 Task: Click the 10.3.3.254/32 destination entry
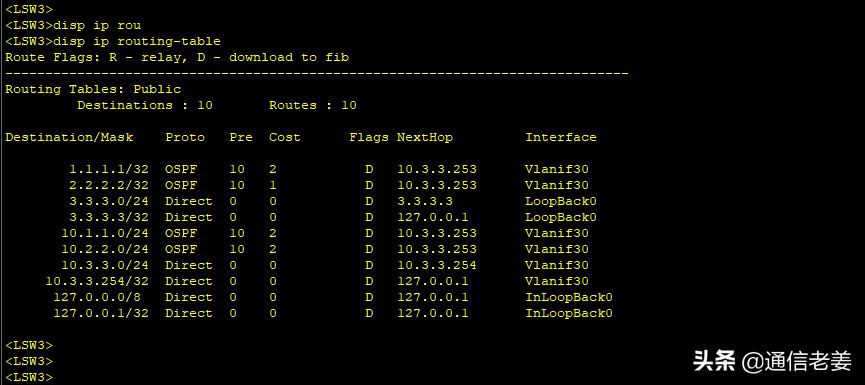(97, 281)
